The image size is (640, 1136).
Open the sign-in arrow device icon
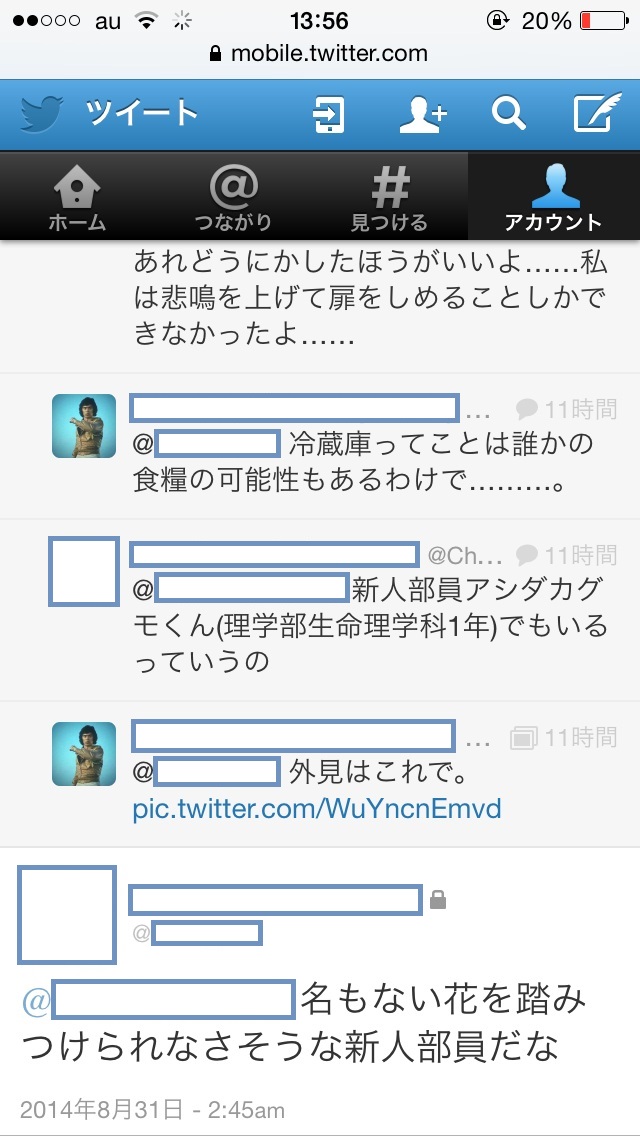[328, 114]
